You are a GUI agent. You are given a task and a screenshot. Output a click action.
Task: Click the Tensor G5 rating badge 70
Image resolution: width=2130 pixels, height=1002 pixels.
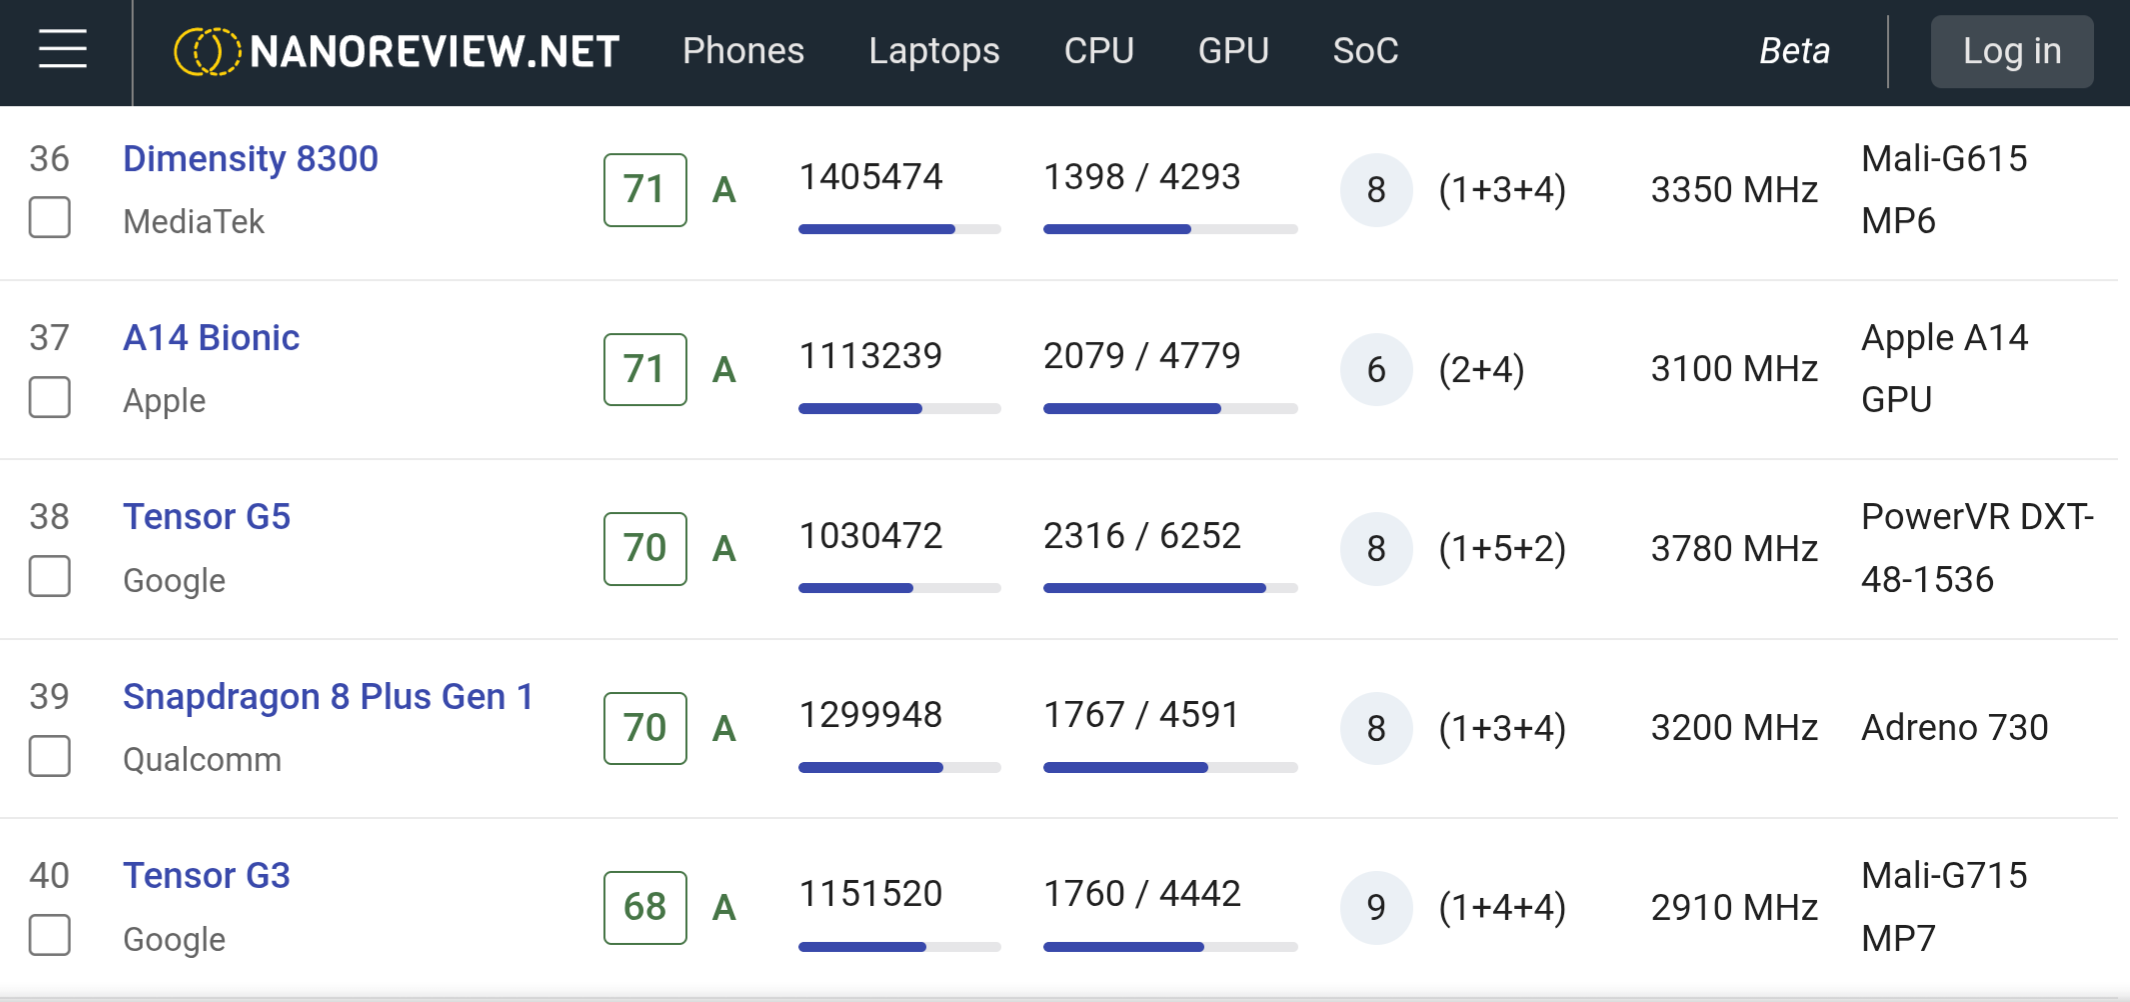coord(645,549)
